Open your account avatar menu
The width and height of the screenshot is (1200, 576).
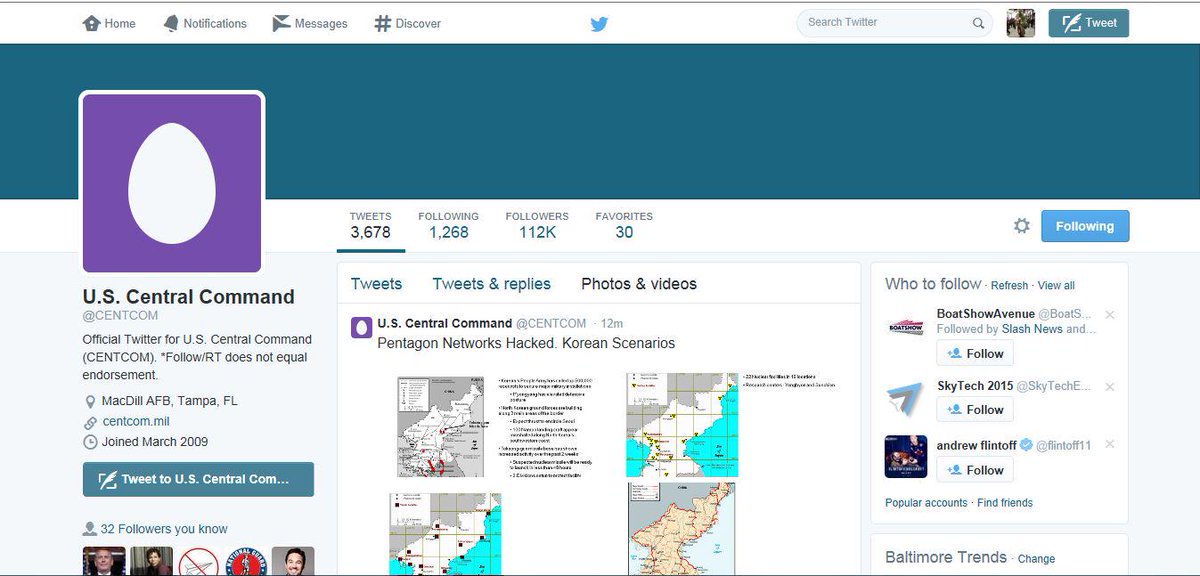1020,23
